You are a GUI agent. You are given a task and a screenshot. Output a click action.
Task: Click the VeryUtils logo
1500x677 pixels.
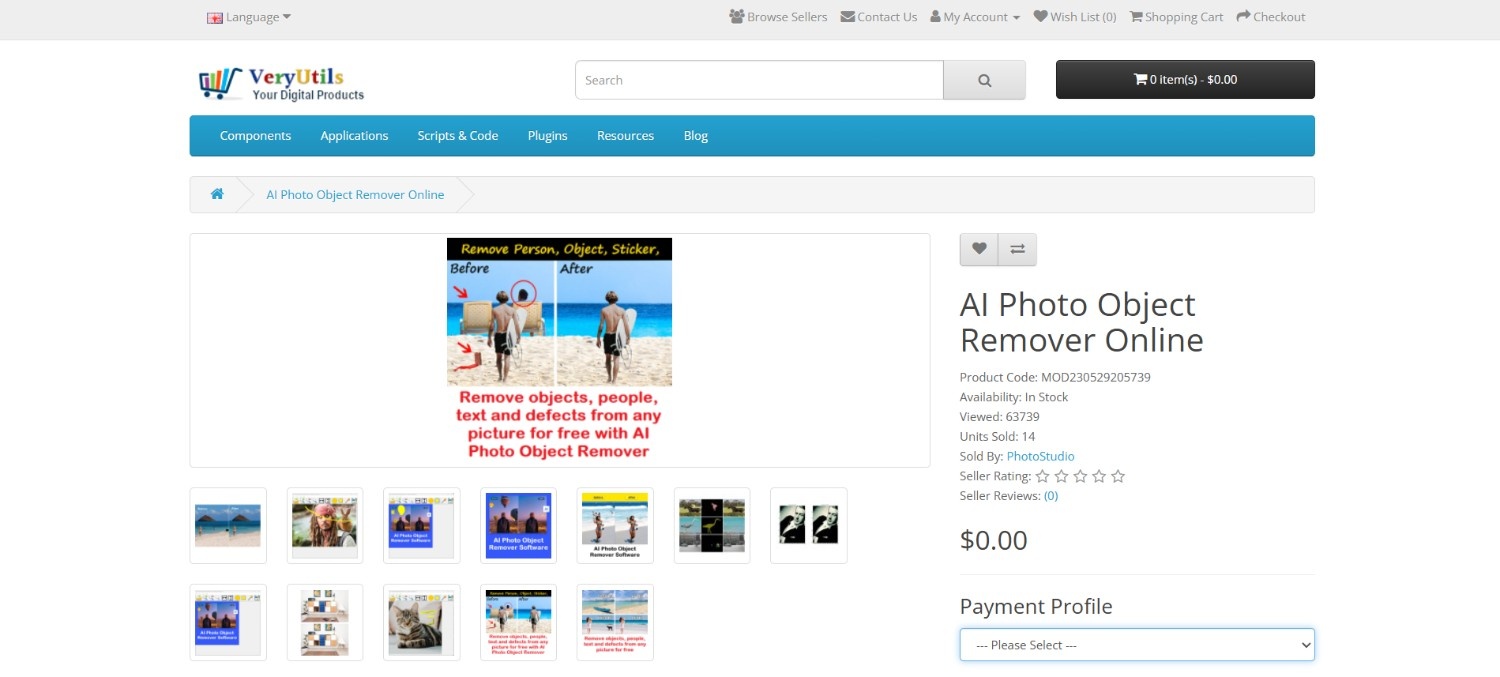click(281, 83)
